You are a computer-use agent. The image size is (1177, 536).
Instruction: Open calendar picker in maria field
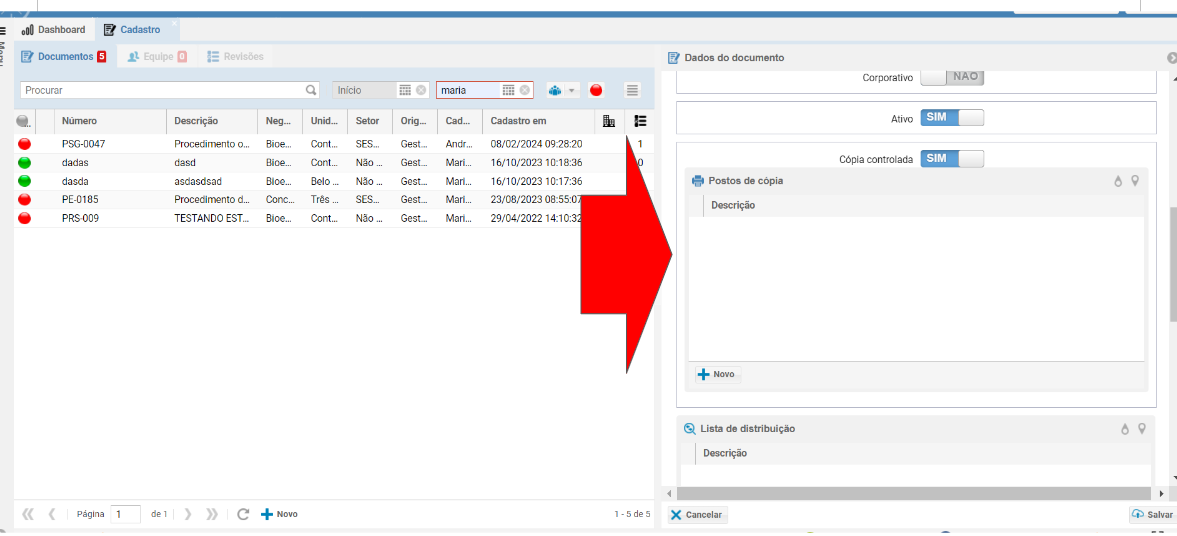click(x=508, y=90)
